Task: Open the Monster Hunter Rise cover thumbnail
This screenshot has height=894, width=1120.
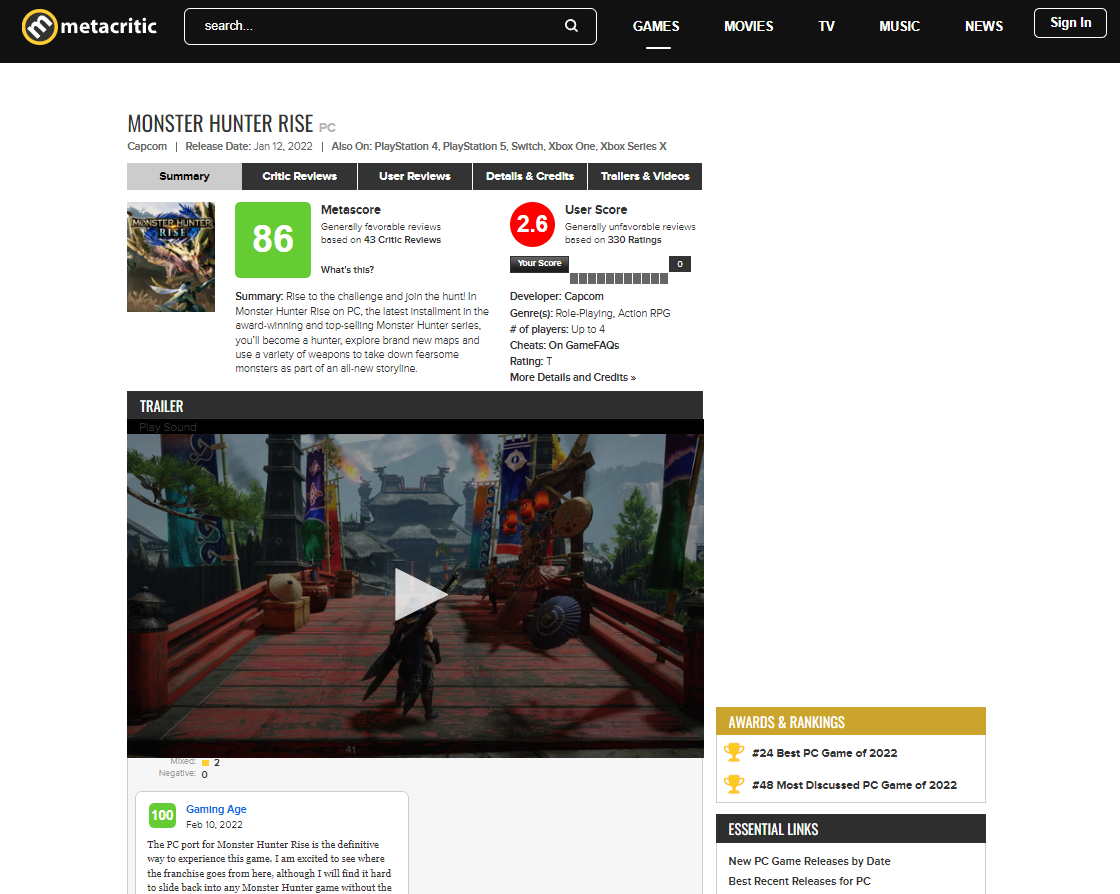Action: [x=171, y=257]
